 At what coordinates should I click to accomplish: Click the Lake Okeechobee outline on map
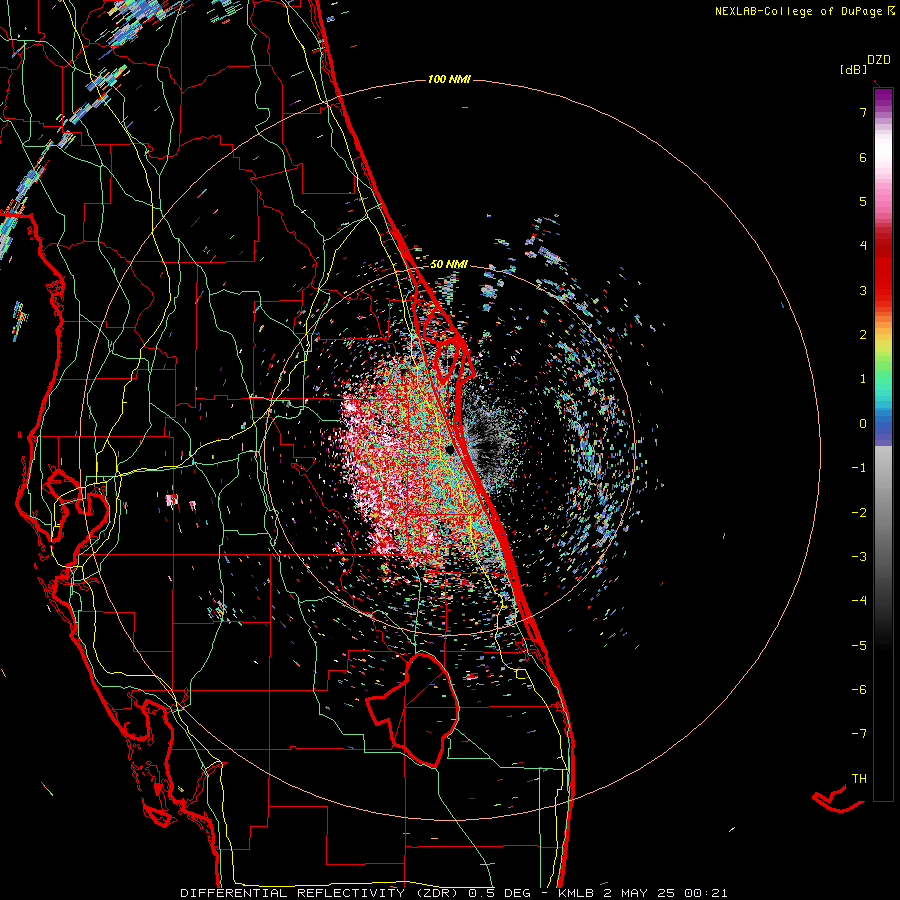(413, 710)
